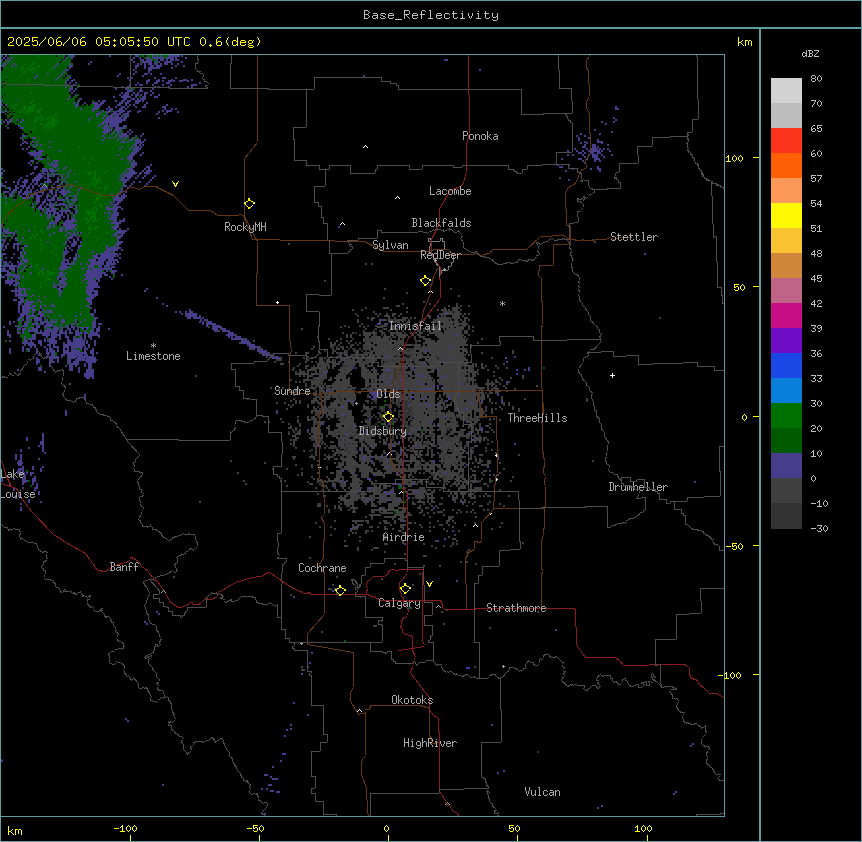
Task: Select the Blackfalds label
Action: coord(441,223)
